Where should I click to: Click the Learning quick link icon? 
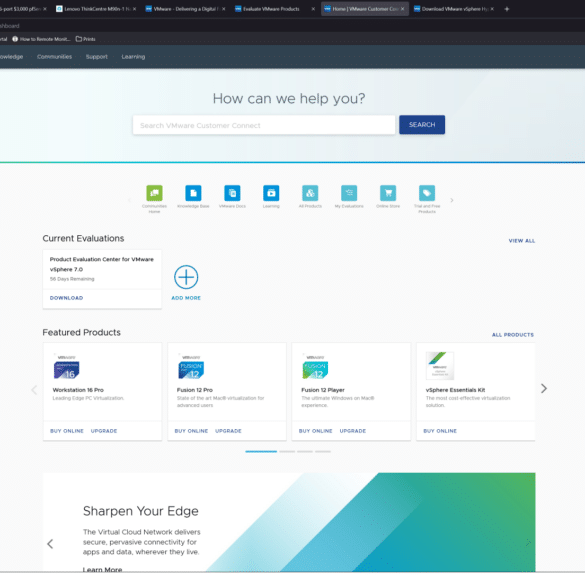[271, 193]
